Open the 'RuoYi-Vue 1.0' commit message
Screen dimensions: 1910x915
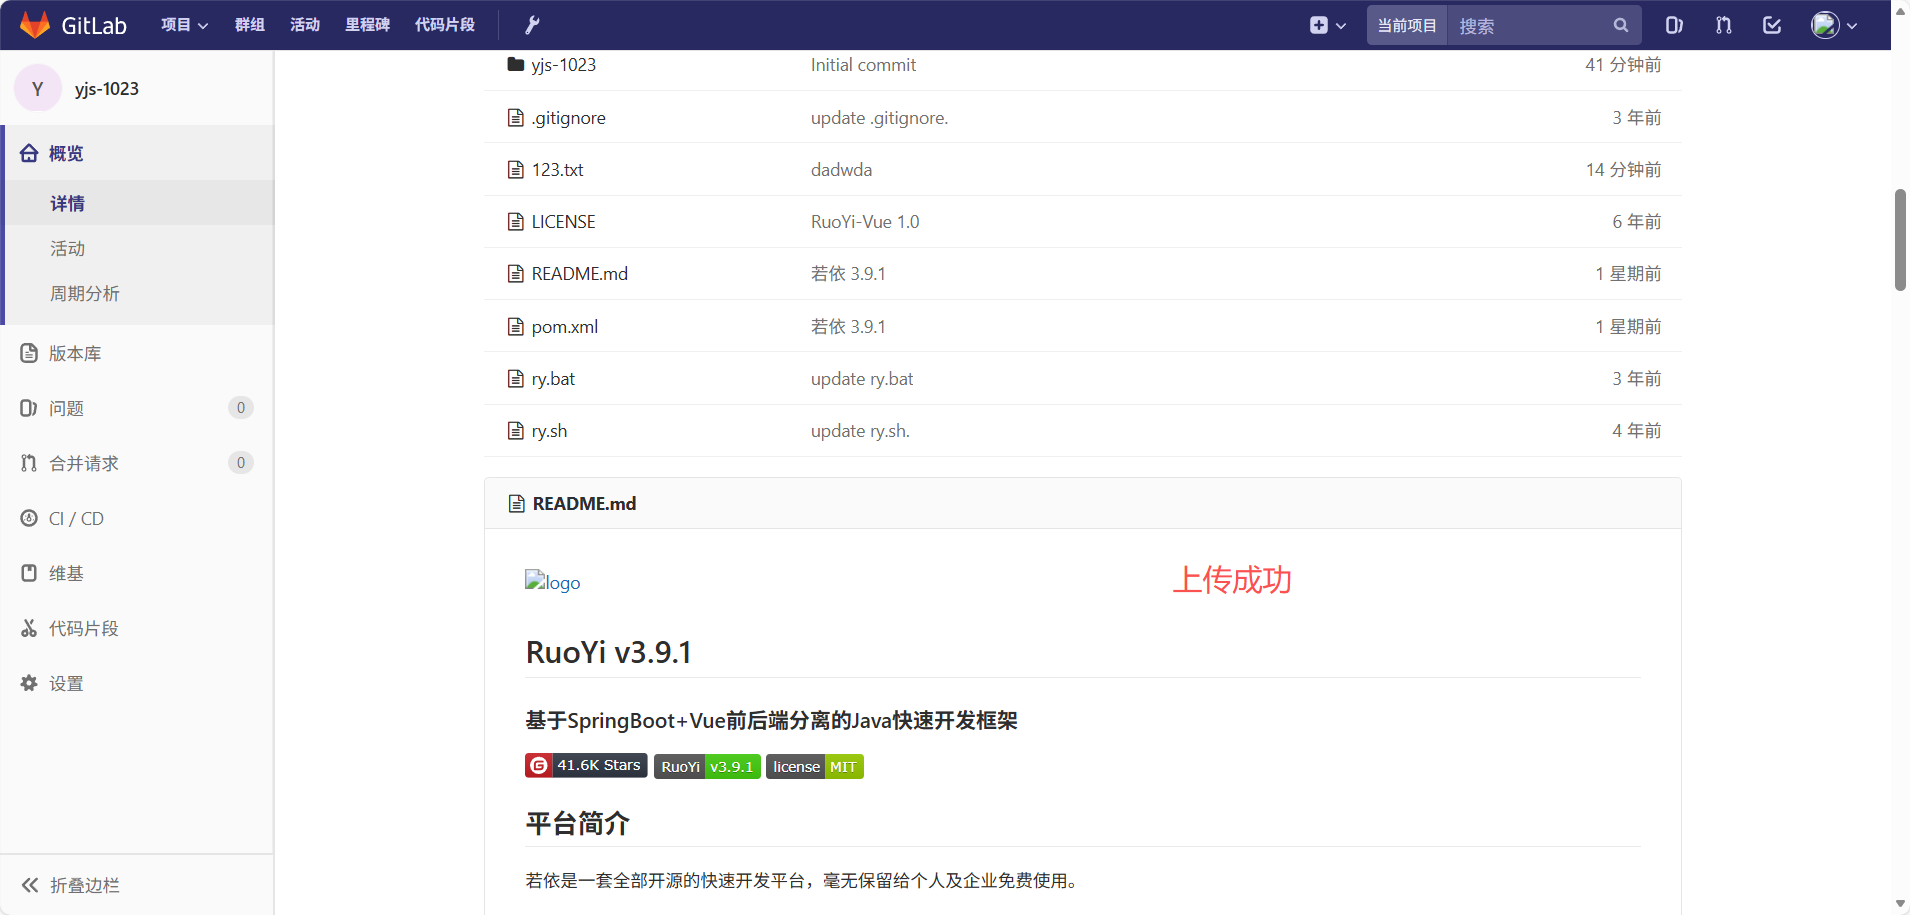(865, 222)
